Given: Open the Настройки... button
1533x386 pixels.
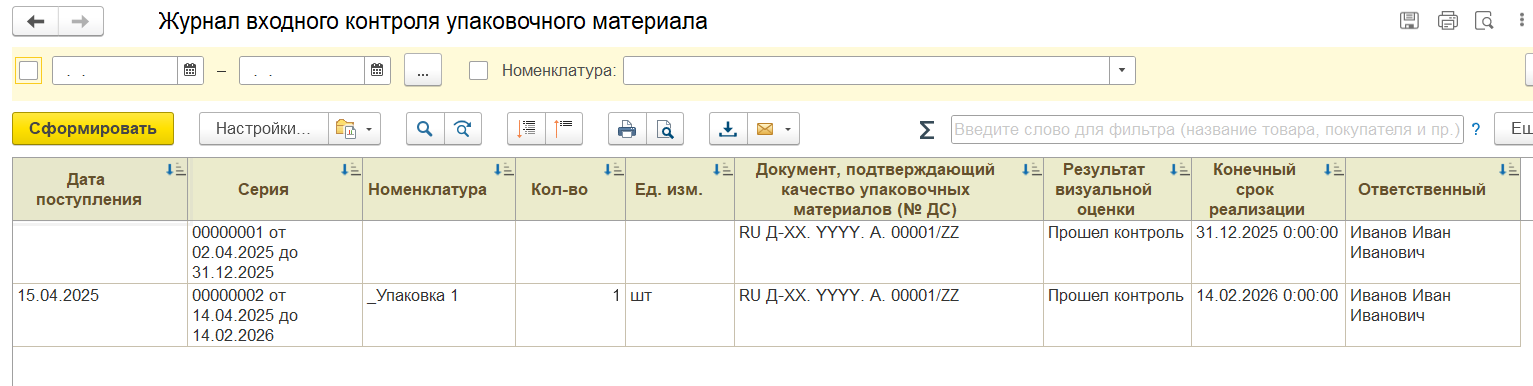Looking at the screenshot, I should pos(265,129).
